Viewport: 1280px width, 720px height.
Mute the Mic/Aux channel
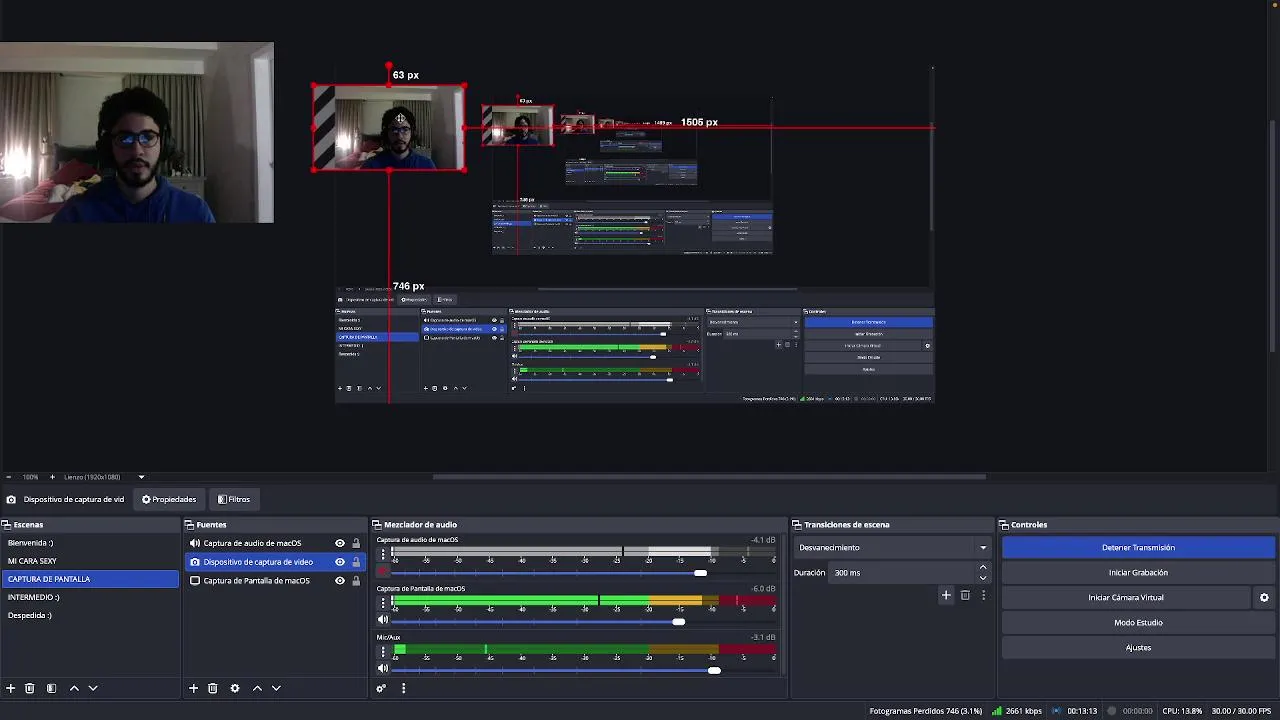coord(382,669)
